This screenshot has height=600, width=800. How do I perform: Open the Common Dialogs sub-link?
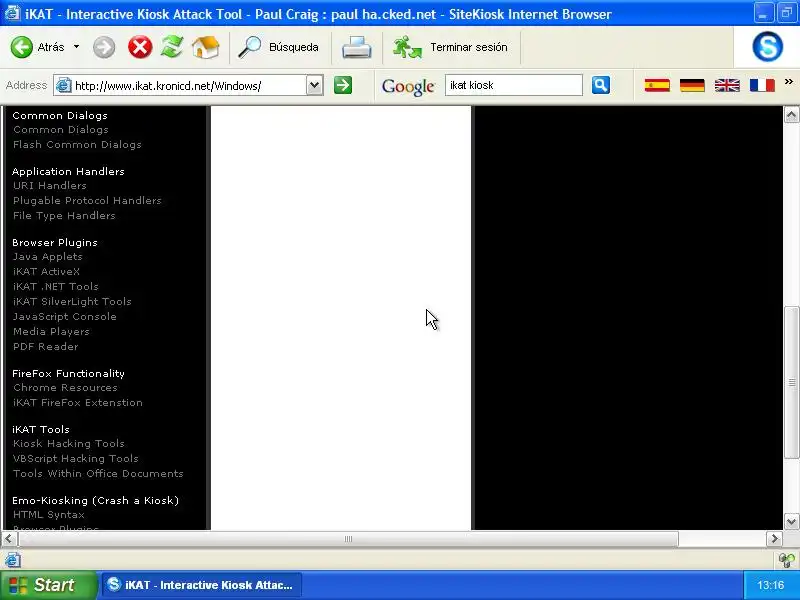(61, 130)
